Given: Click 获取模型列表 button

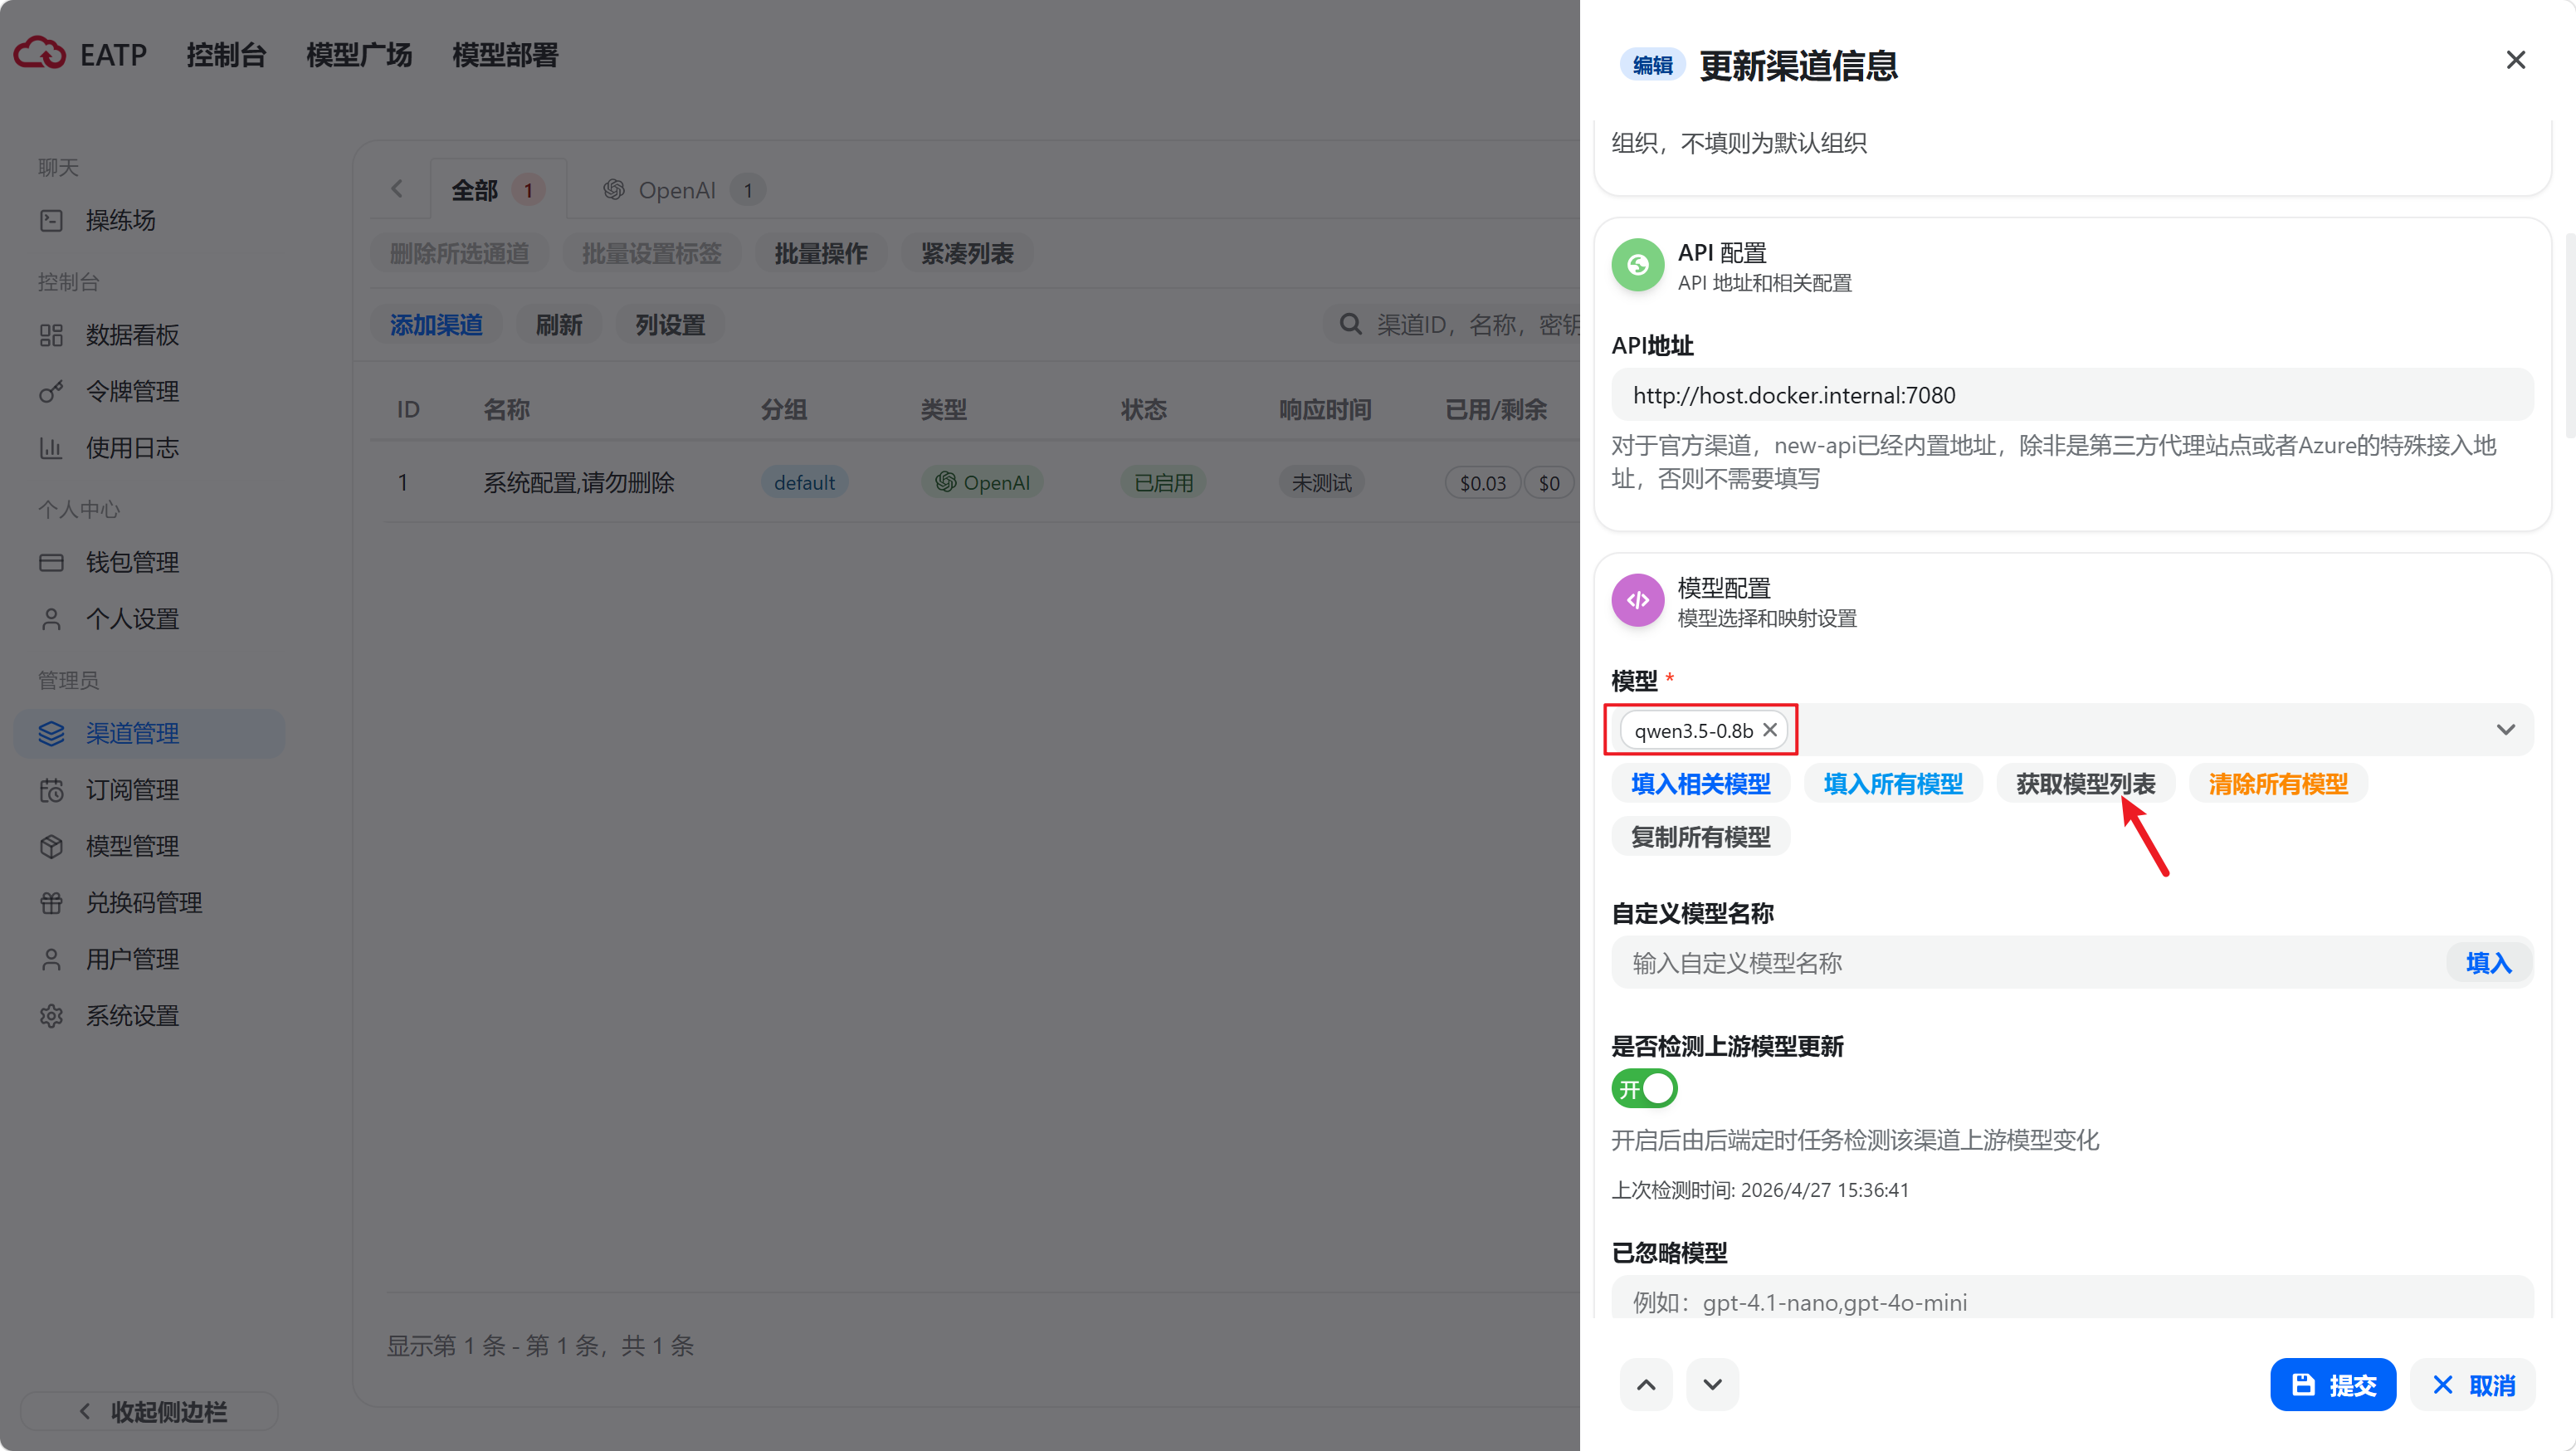Looking at the screenshot, I should [2085, 784].
